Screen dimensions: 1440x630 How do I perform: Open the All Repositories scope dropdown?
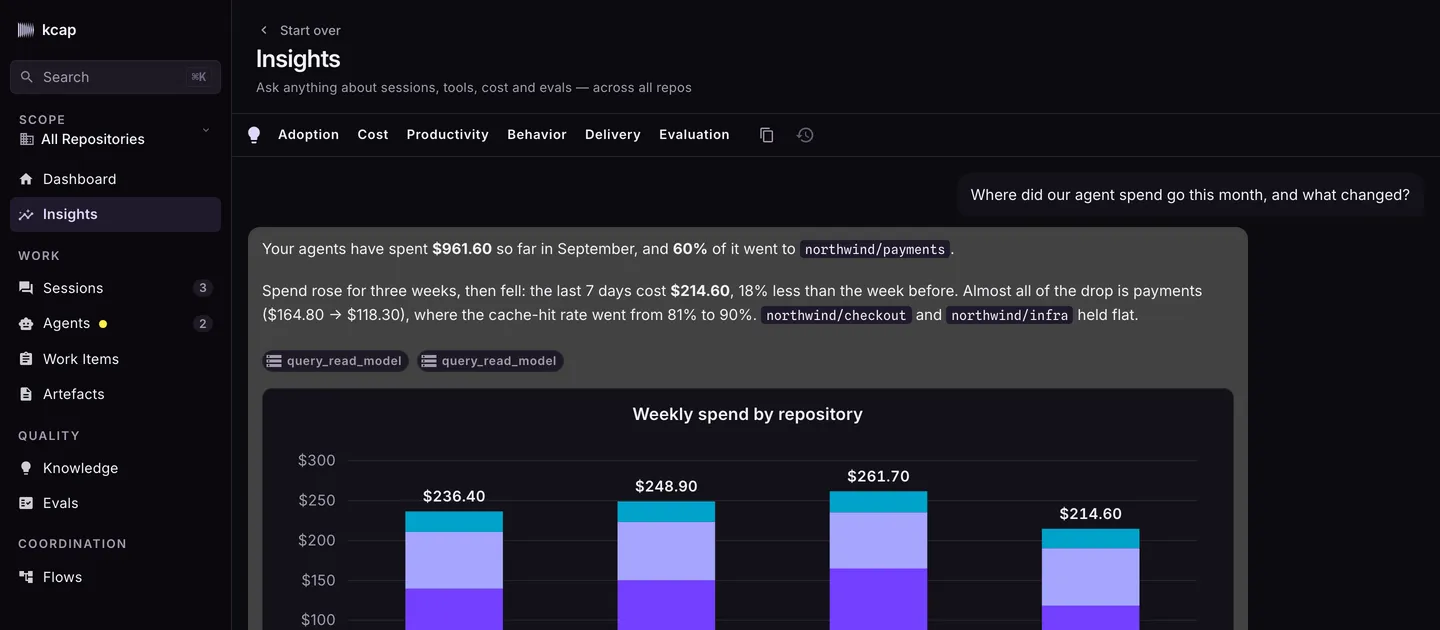[115, 130]
